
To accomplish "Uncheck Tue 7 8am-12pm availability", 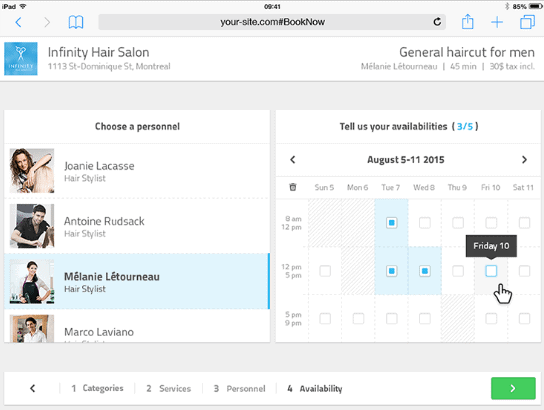I will click(x=391, y=223).
